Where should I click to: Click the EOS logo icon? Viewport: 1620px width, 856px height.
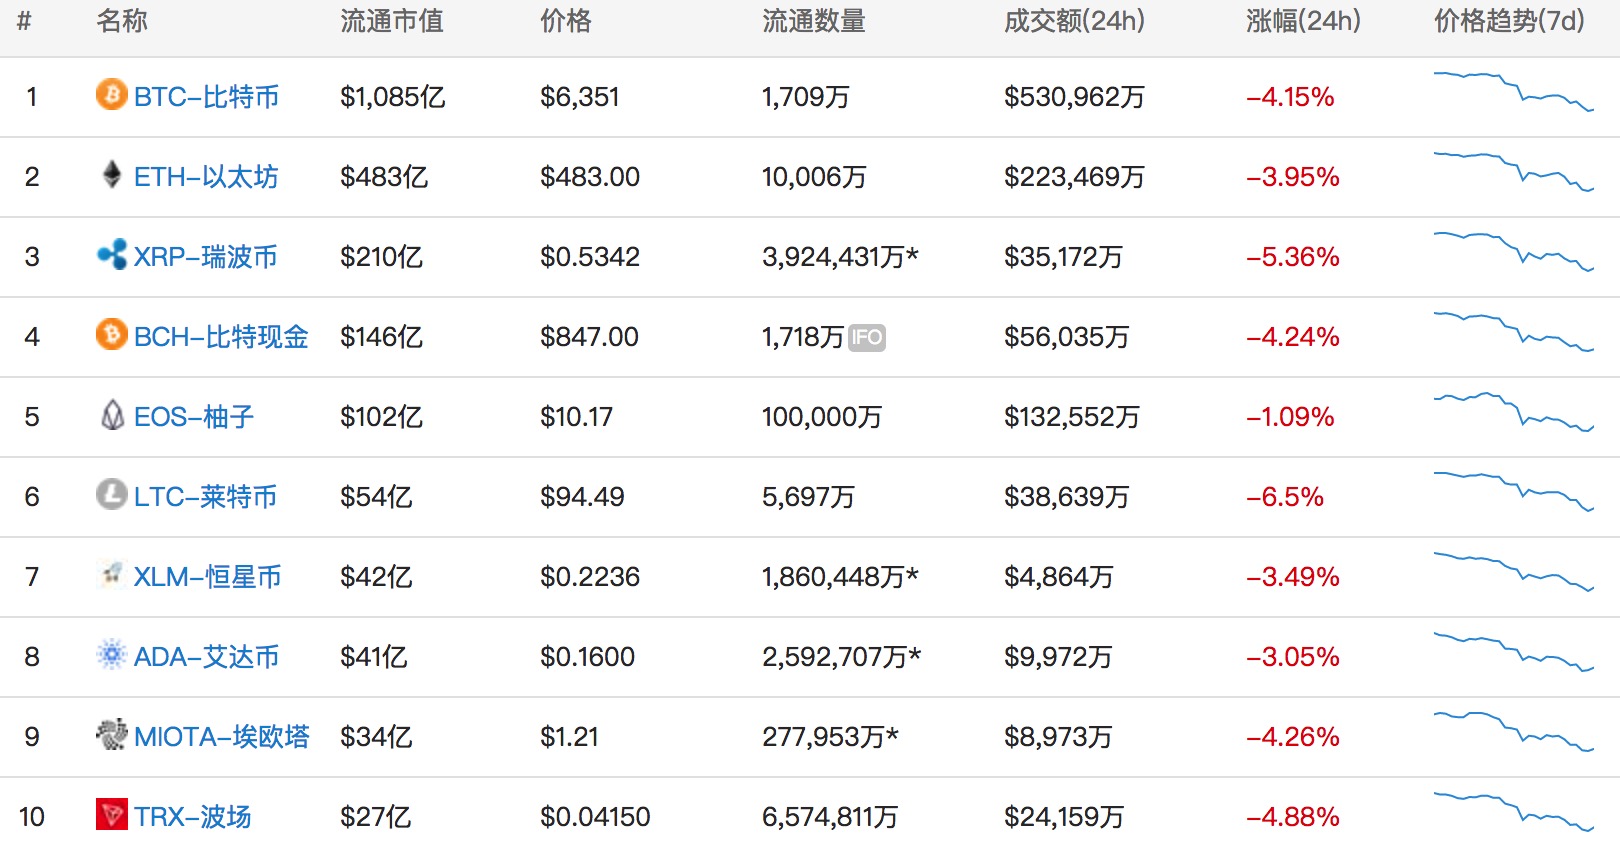[112, 414]
